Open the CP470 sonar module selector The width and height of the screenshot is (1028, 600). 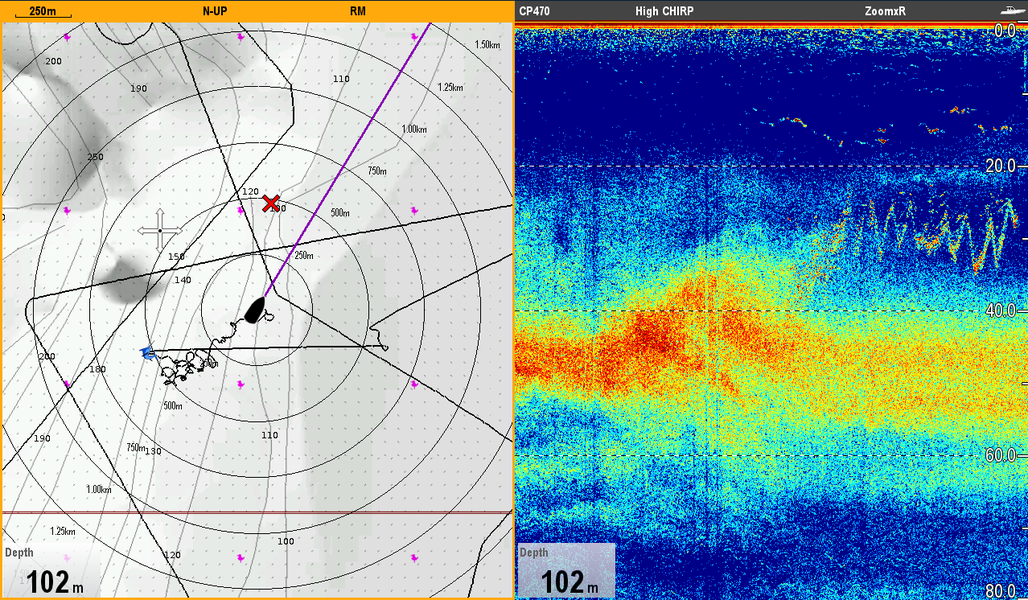pyautogui.click(x=536, y=11)
